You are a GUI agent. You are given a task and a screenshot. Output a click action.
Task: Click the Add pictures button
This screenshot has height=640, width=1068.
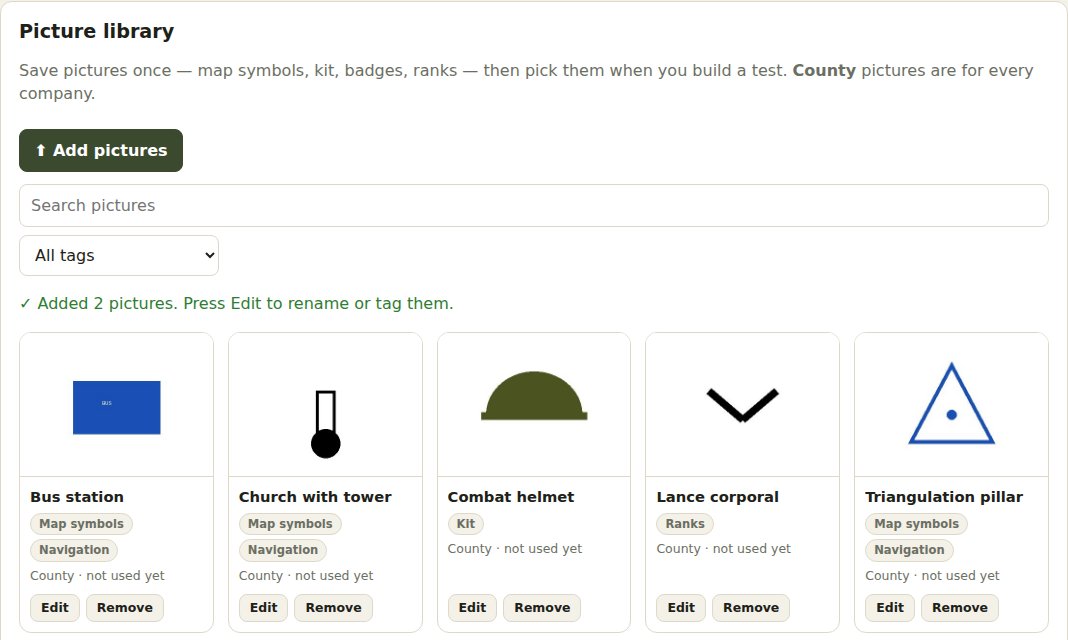click(x=101, y=150)
